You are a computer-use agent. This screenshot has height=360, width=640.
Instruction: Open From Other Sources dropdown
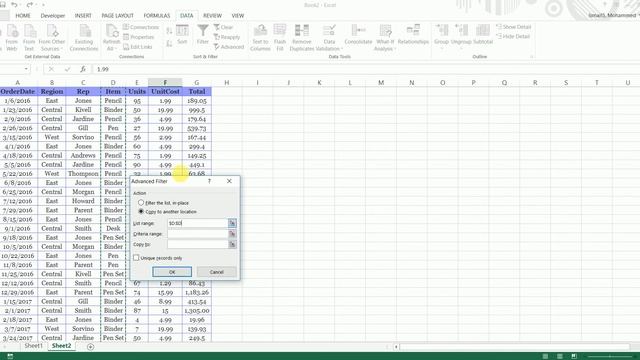click(x=52, y=38)
